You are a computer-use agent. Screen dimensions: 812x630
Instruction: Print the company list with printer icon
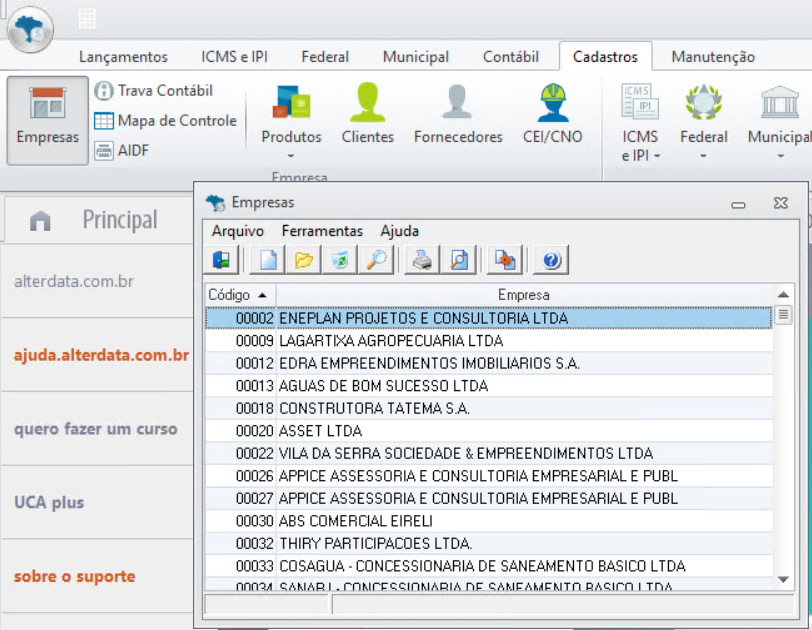coord(422,259)
